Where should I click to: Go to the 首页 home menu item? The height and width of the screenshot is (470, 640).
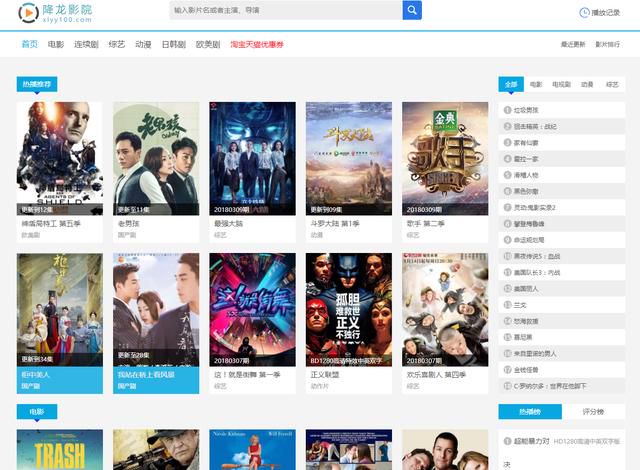(x=29, y=44)
